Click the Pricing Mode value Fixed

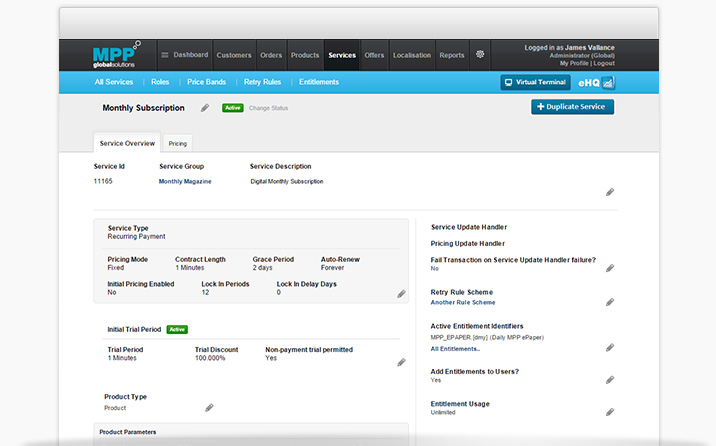coord(116,268)
